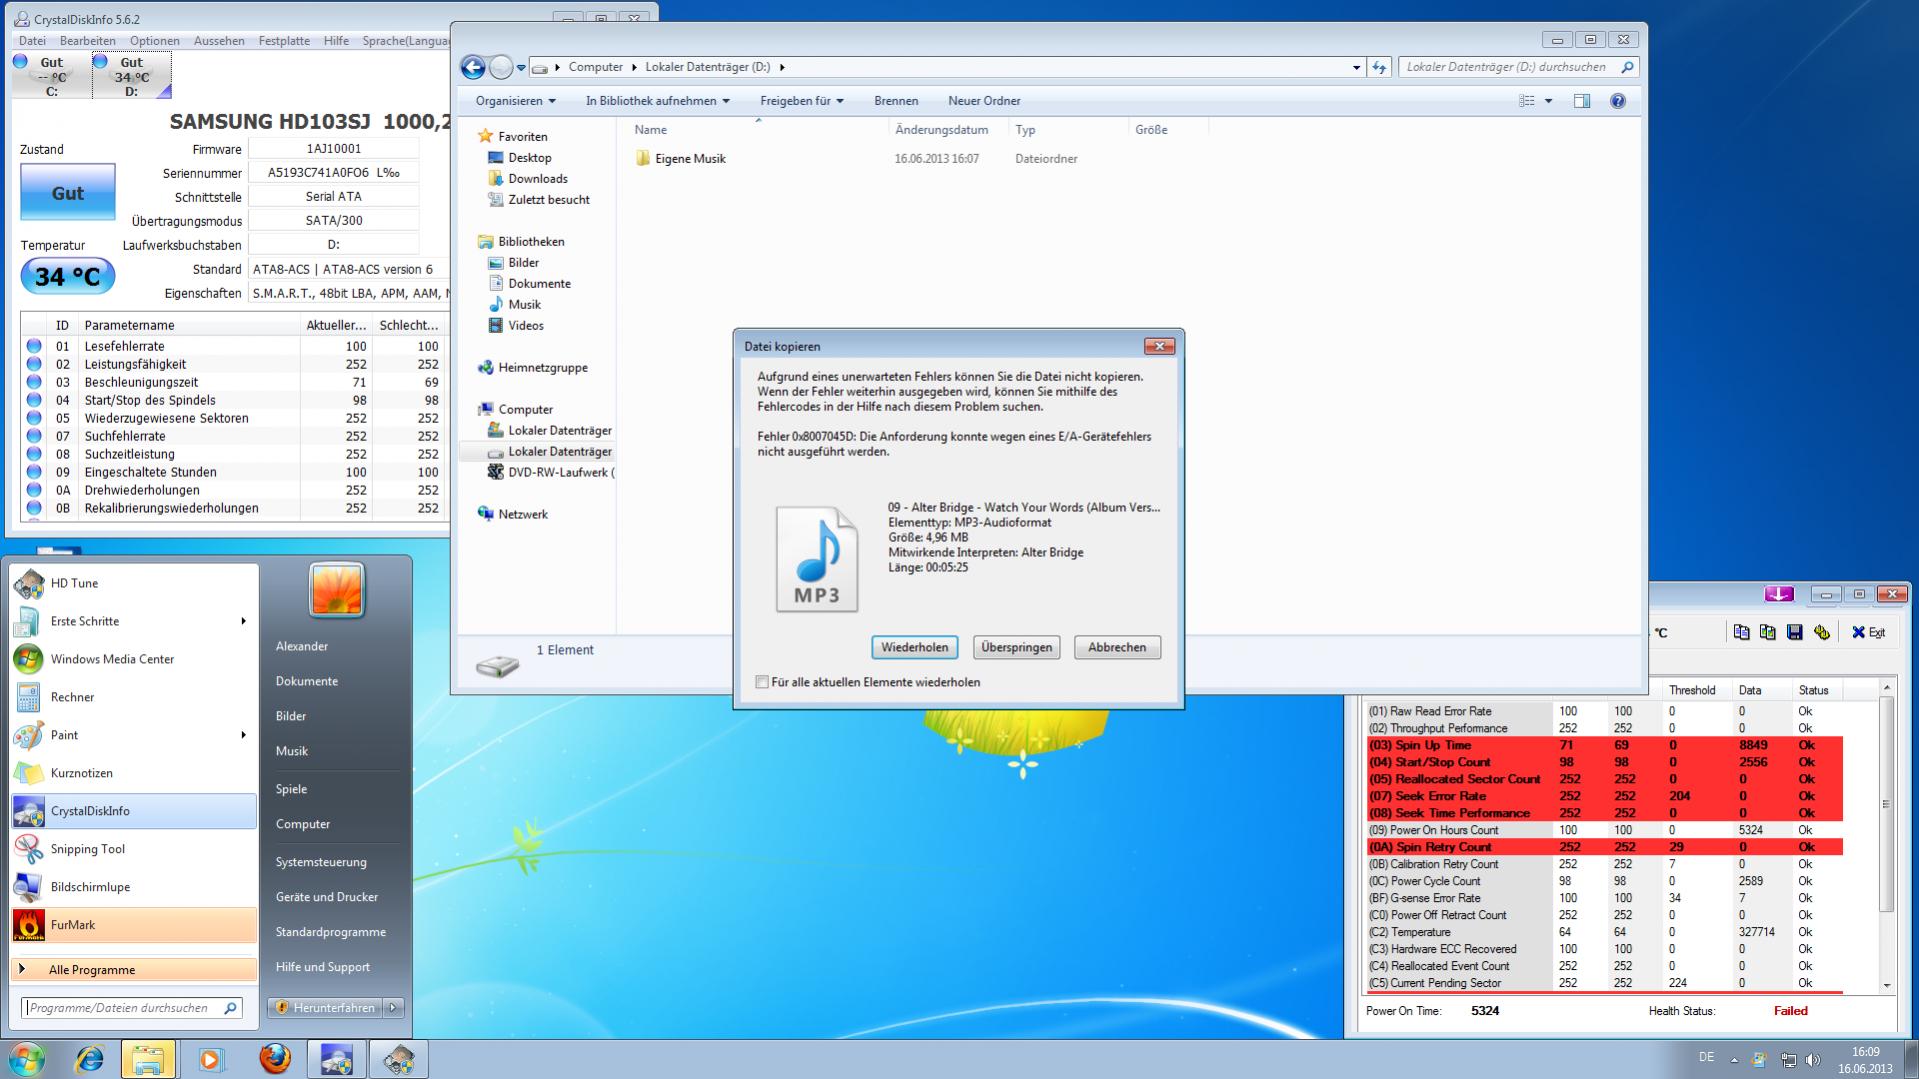Change view with Explorer view icon
Screen dimensions: 1919x1079
[x=1526, y=101]
